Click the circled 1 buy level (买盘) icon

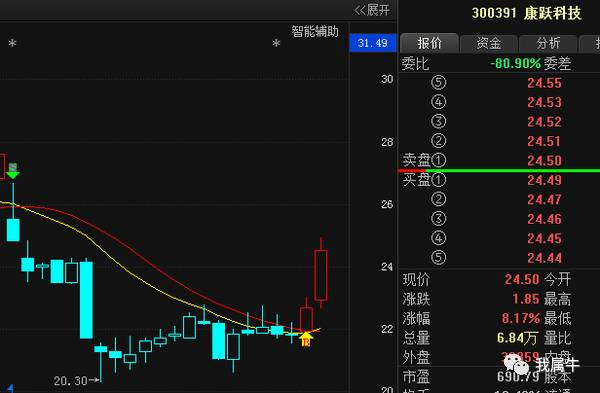click(x=439, y=180)
